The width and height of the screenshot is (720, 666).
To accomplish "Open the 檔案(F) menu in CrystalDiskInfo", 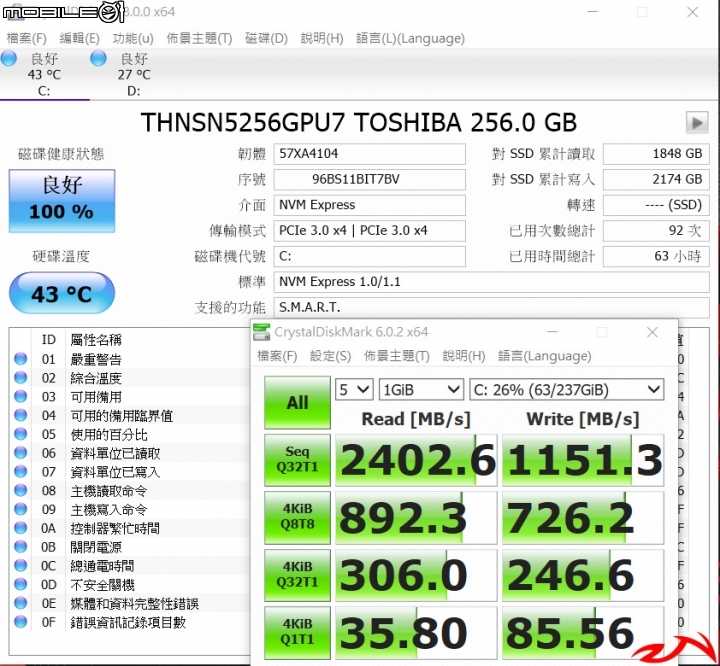I will (27, 39).
